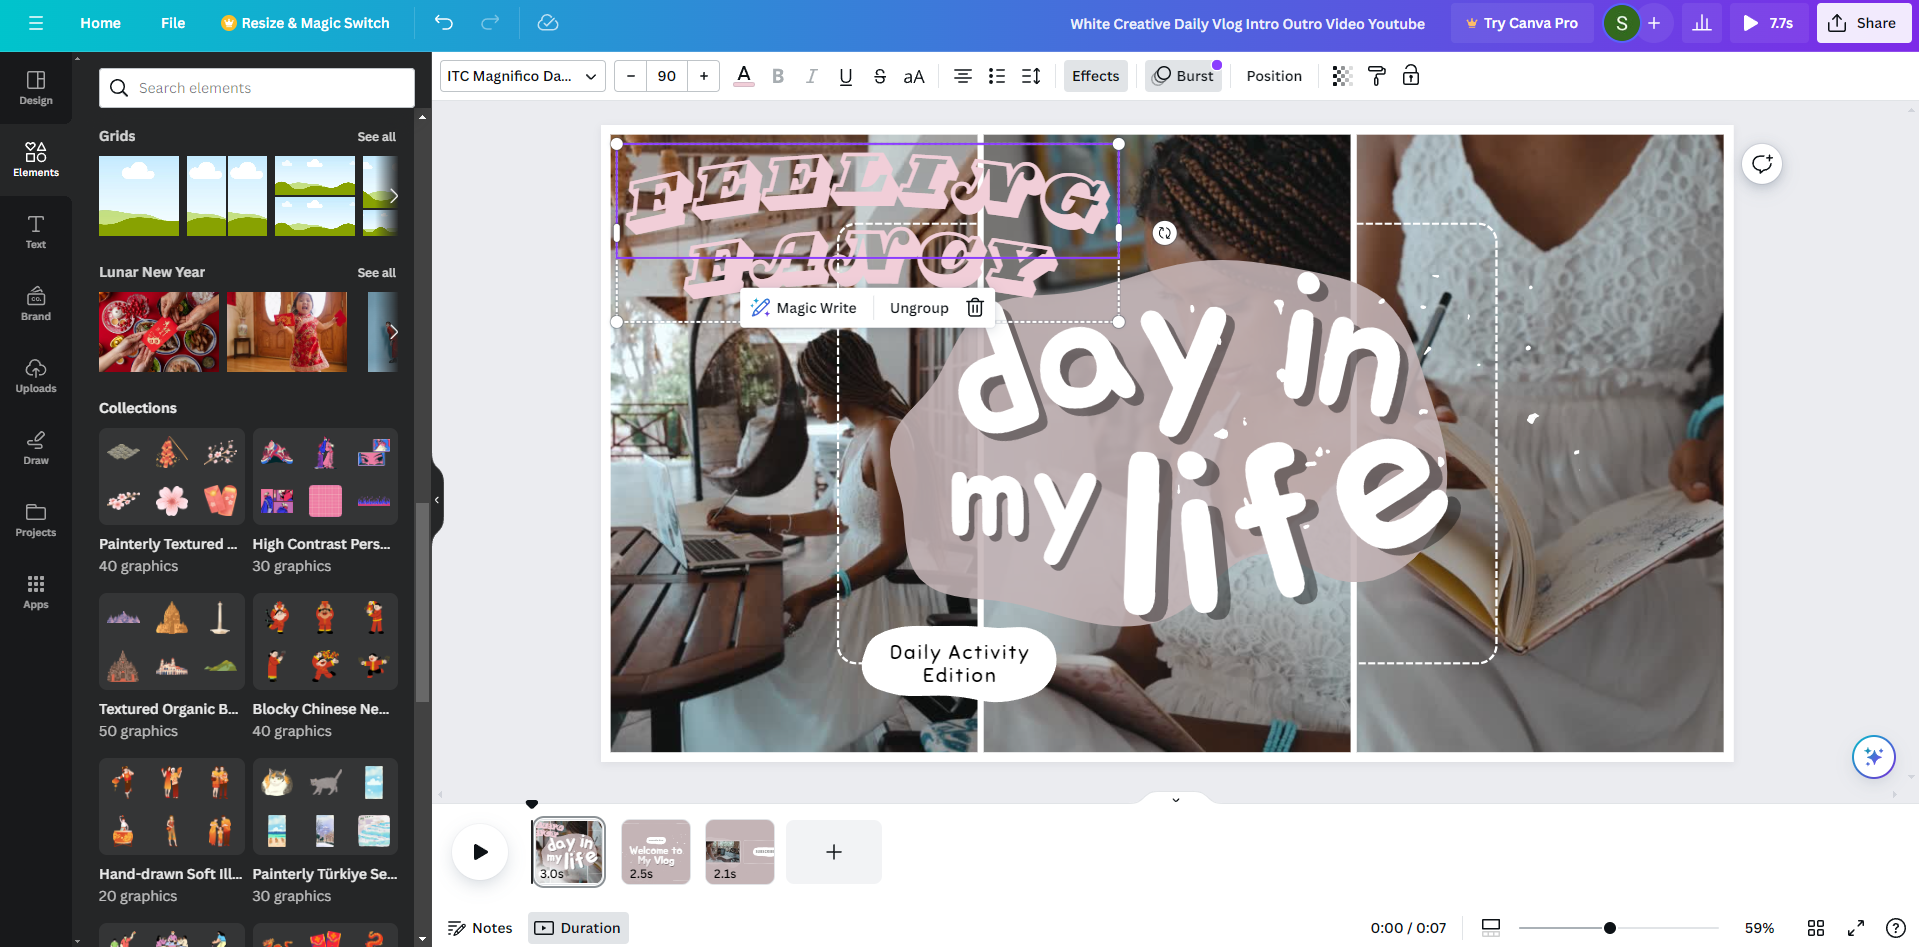Viewport: 1919px width, 947px height.
Task: Toggle underline formatting
Action: coord(846,76)
